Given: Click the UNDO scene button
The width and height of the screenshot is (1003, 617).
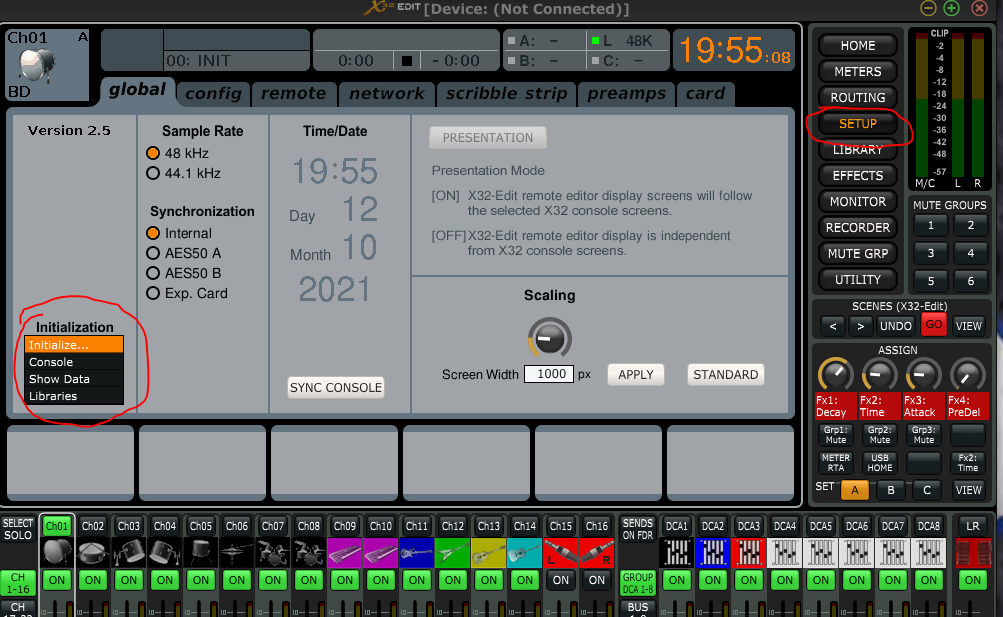Looking at the screenshot, I should pos(896,326).
